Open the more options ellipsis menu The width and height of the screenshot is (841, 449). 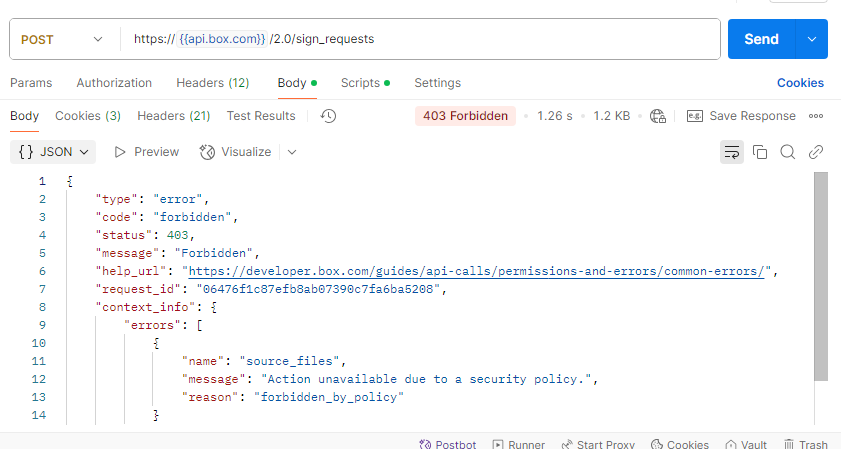click(816, 116)
